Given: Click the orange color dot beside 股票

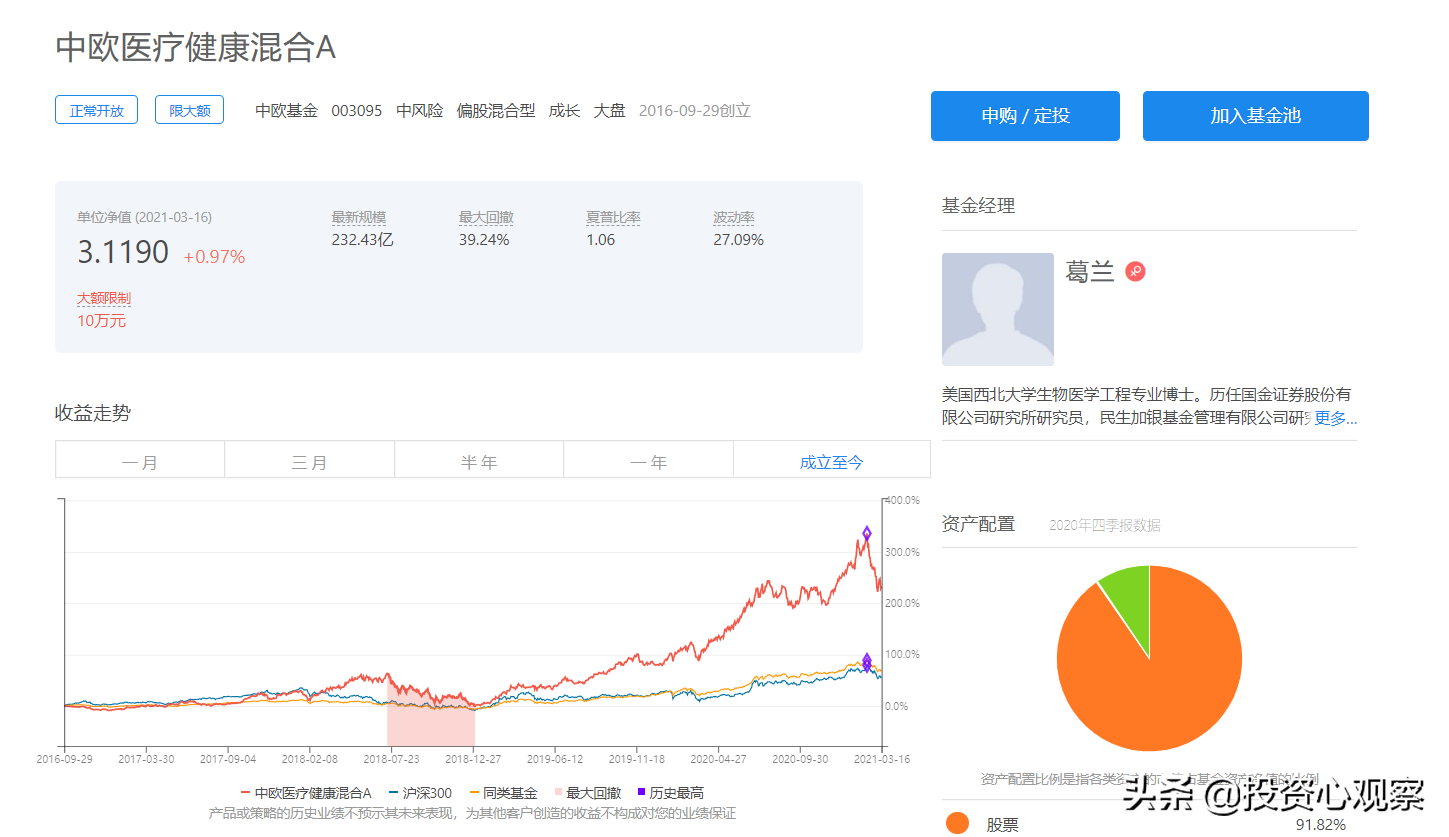Looking at the screenshot, I should [x=959, y=824].
